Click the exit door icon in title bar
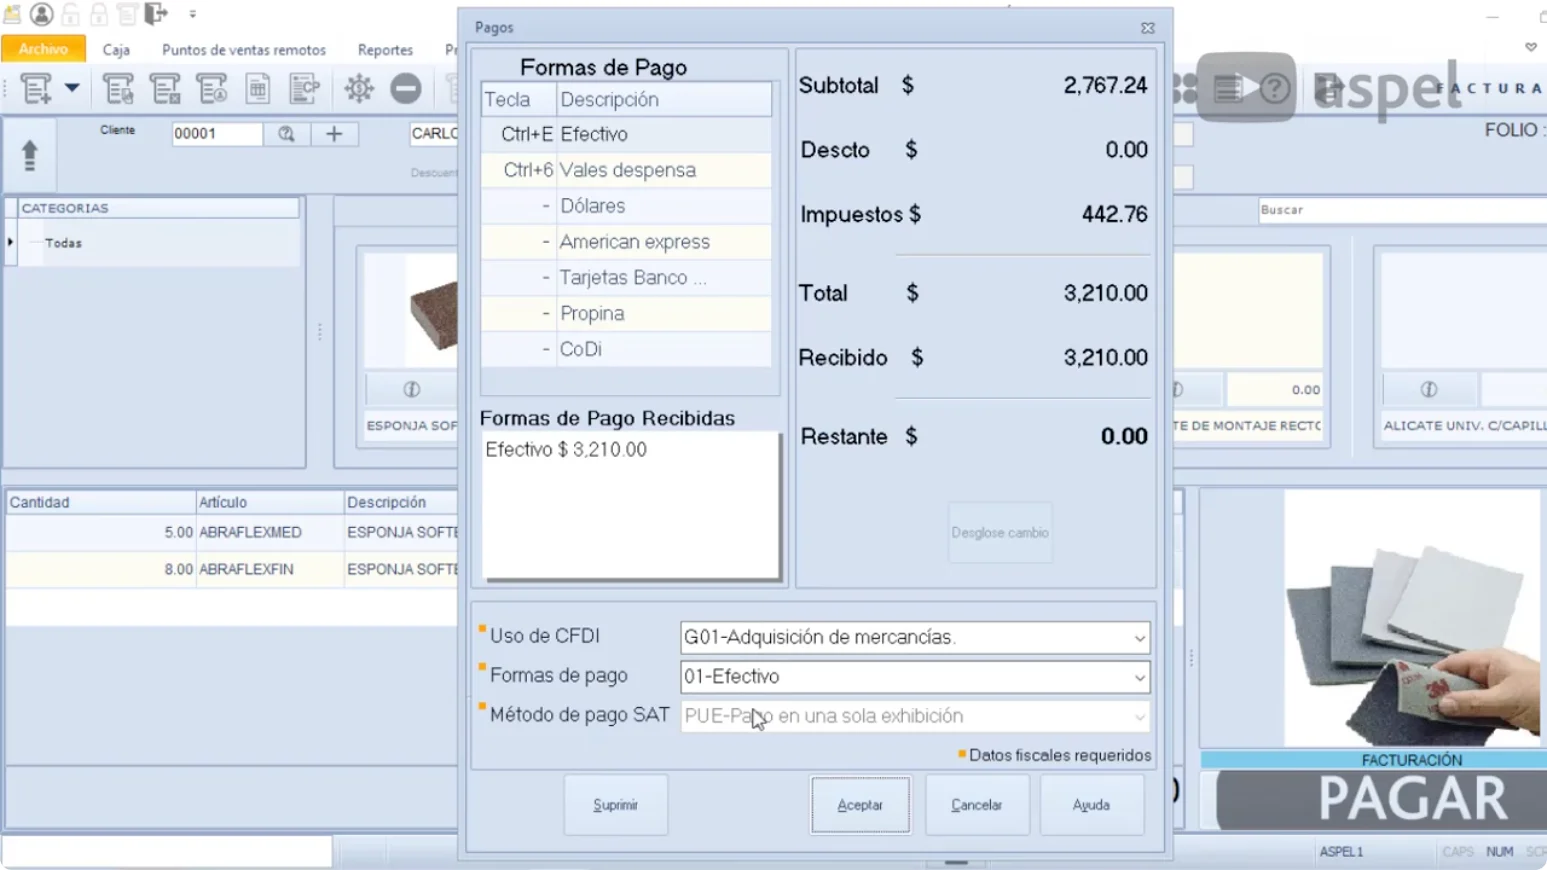The width and height of the screenshot is (1547, 870). tap(155, 14)
